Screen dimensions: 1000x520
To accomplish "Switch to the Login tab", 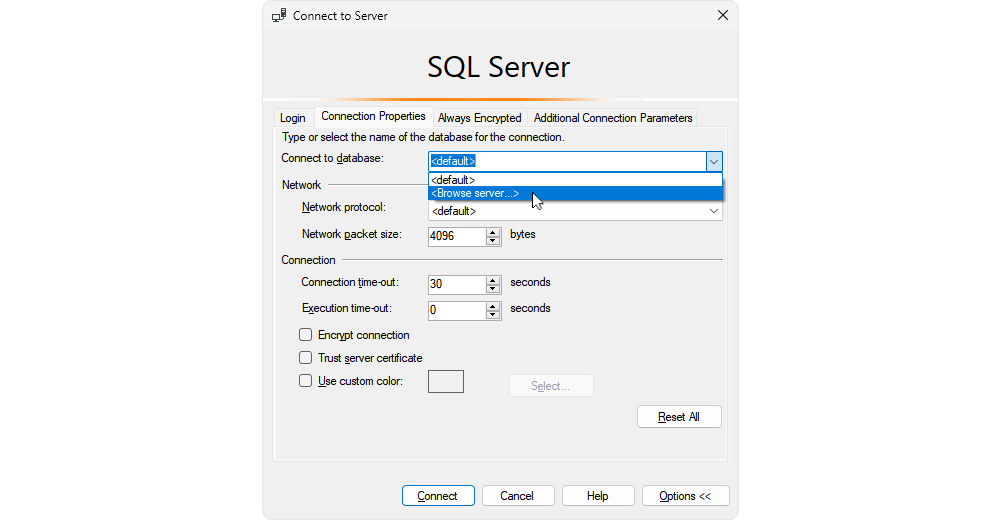I will [x=293, y=118].
